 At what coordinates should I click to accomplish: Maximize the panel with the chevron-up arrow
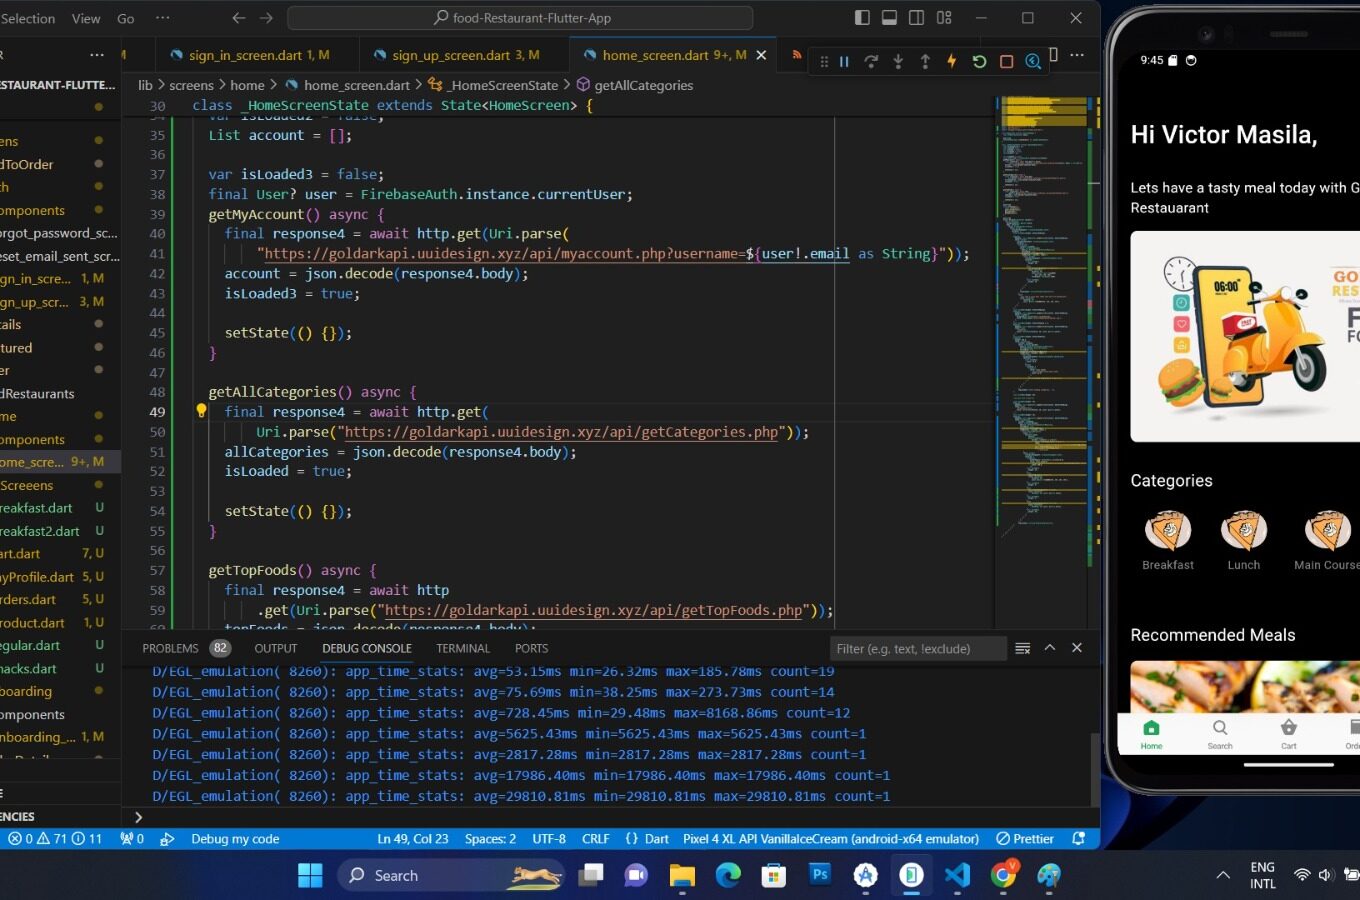[1050, 648]
